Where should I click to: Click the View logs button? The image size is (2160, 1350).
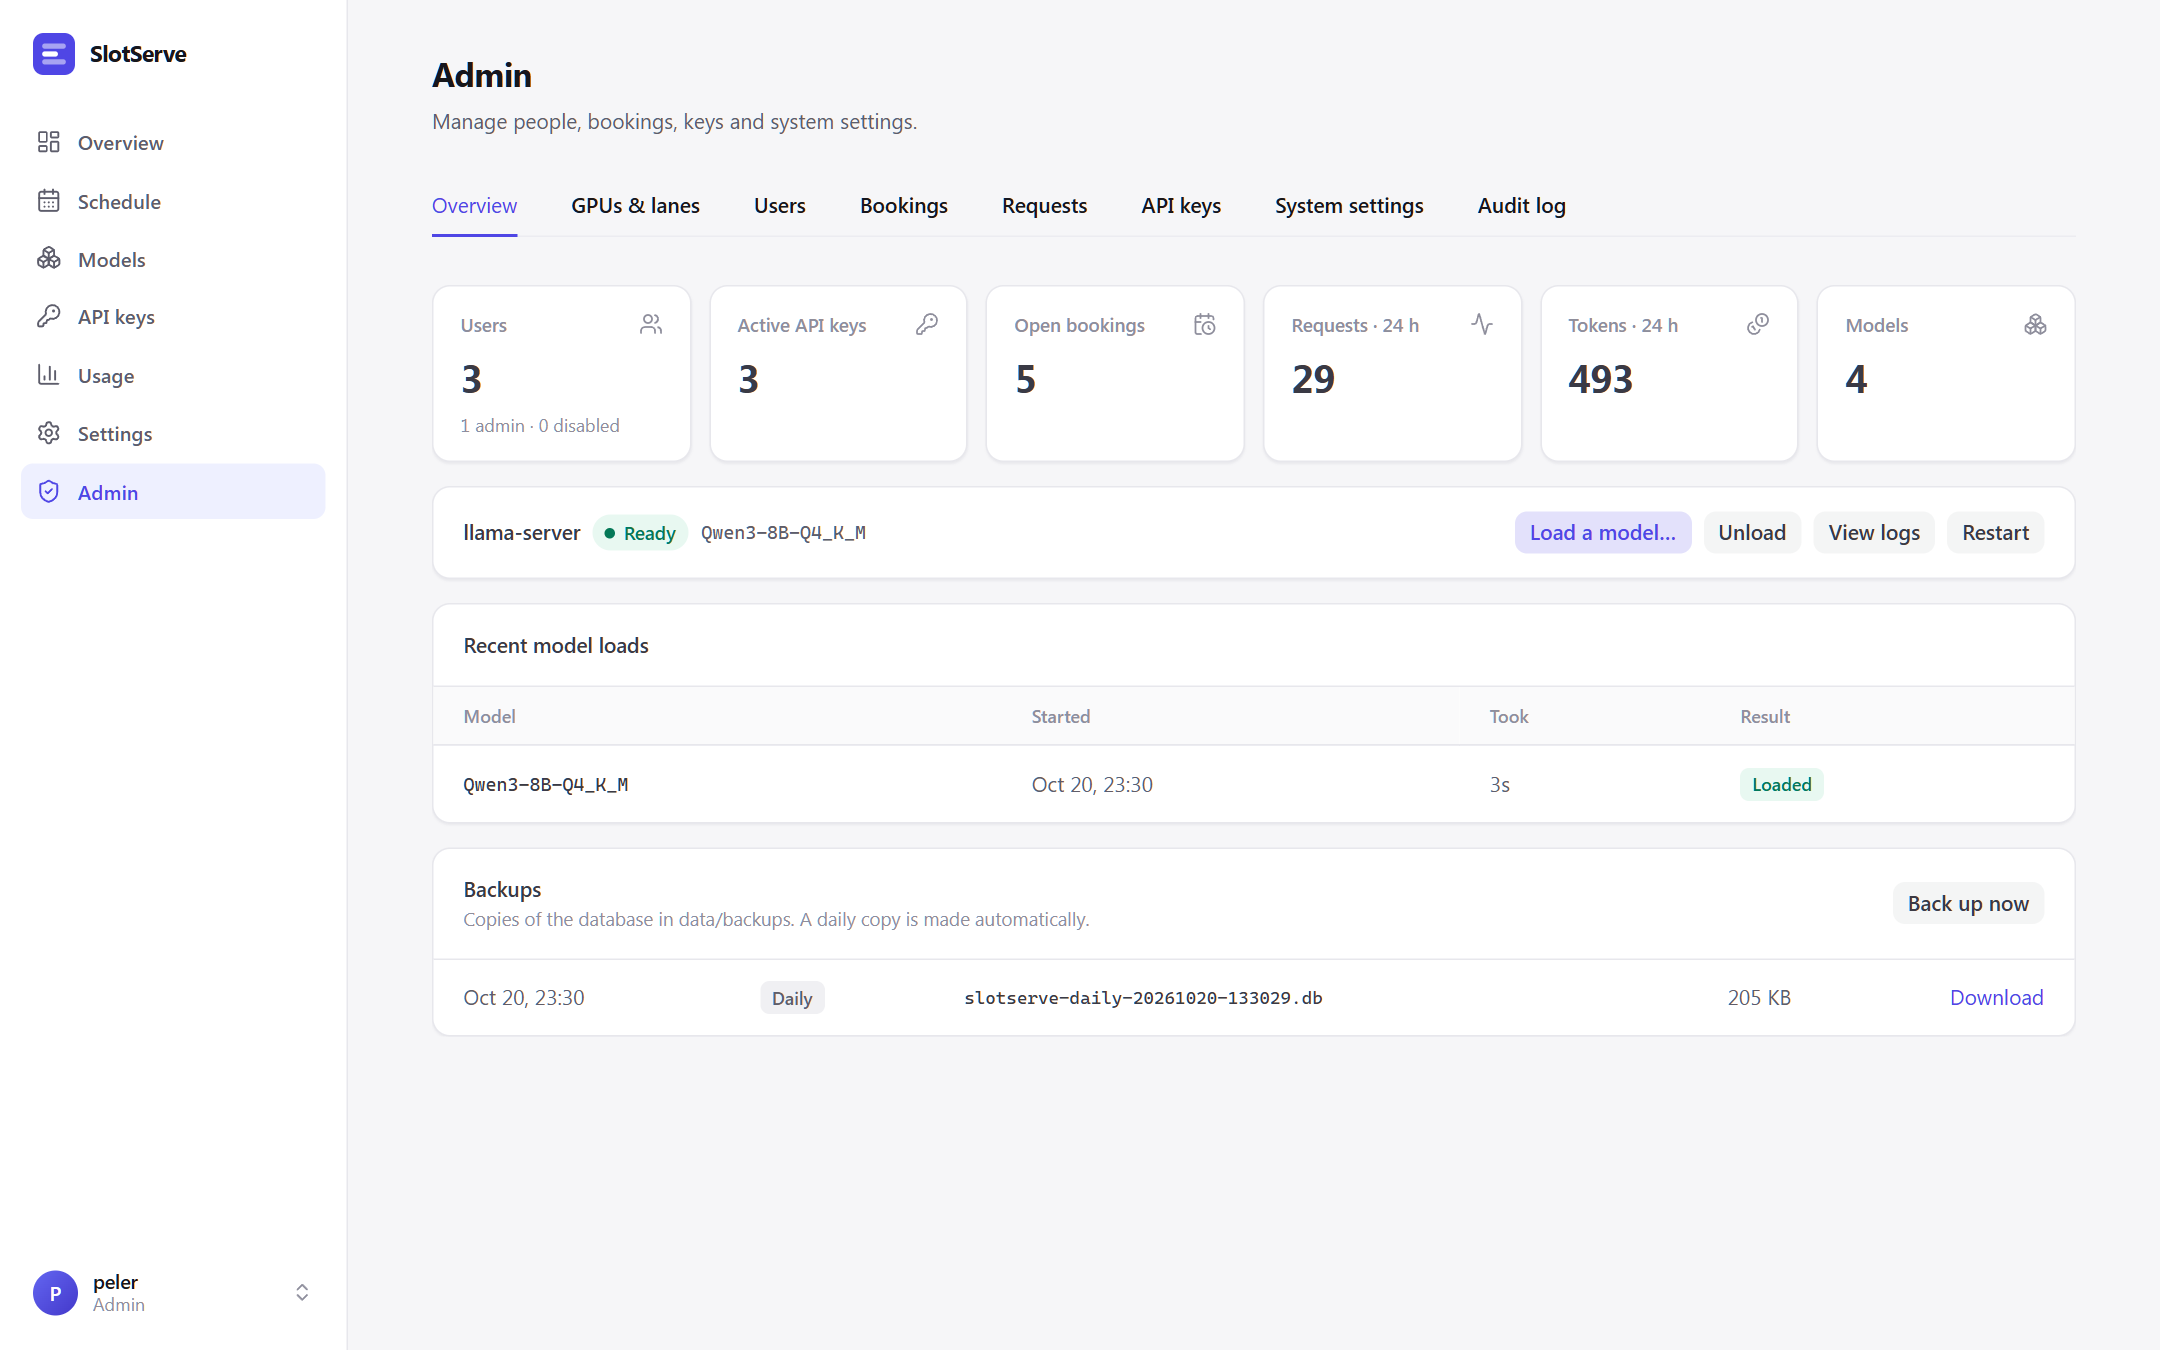click(x=1873, y=533)
